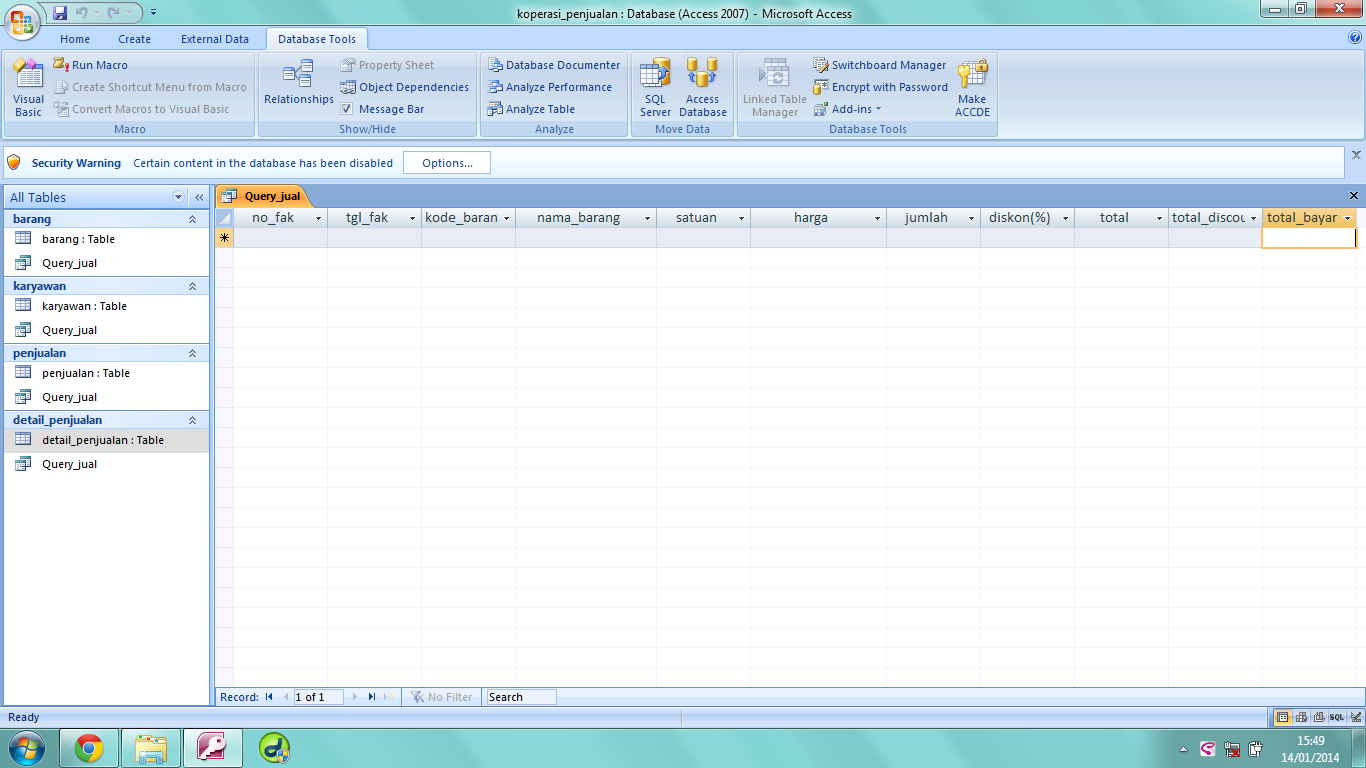Click Make ACCDE
The height and width of the screenshot is (768, 1366).
pos(972,88)
